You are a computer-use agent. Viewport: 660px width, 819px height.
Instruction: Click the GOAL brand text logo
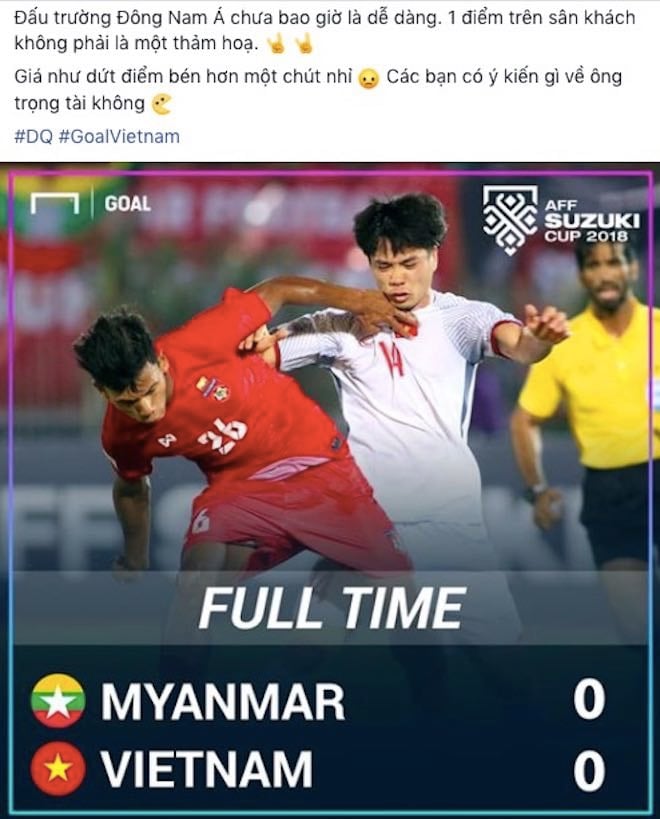[x=127, y=204]
